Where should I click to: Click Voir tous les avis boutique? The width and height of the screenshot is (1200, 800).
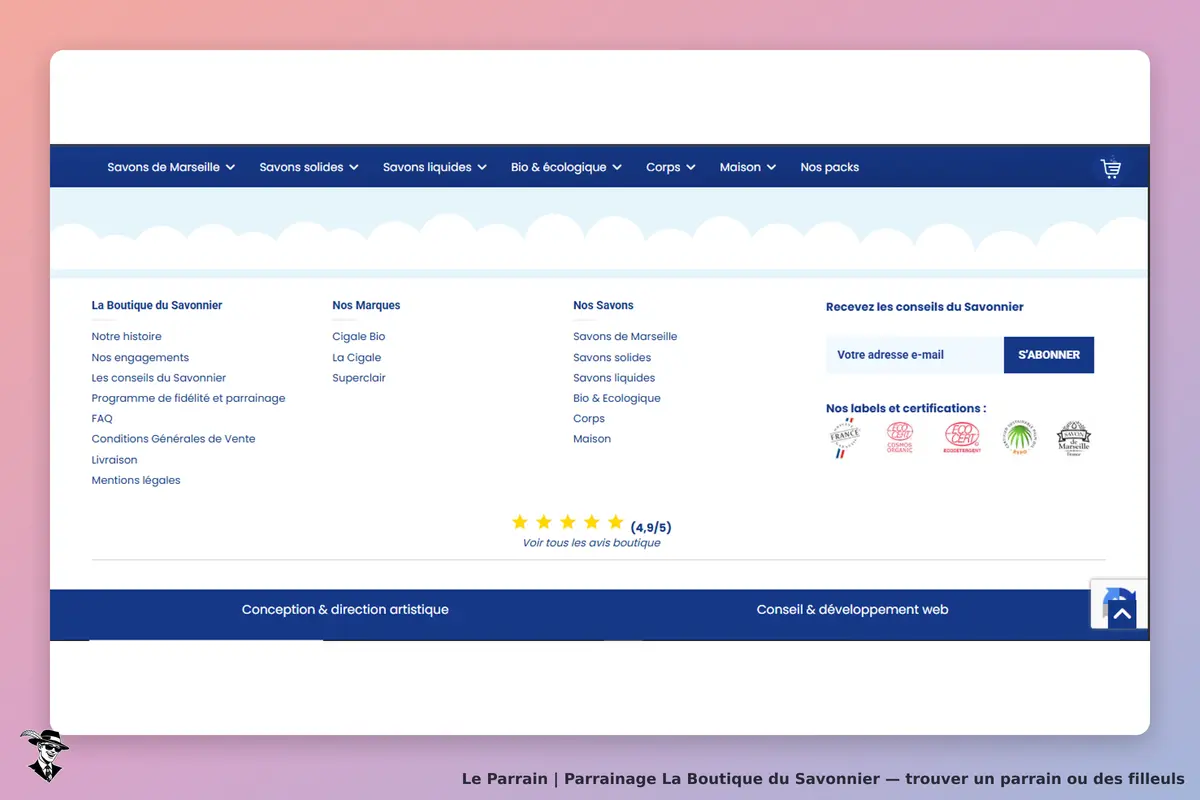pos(591,543)
